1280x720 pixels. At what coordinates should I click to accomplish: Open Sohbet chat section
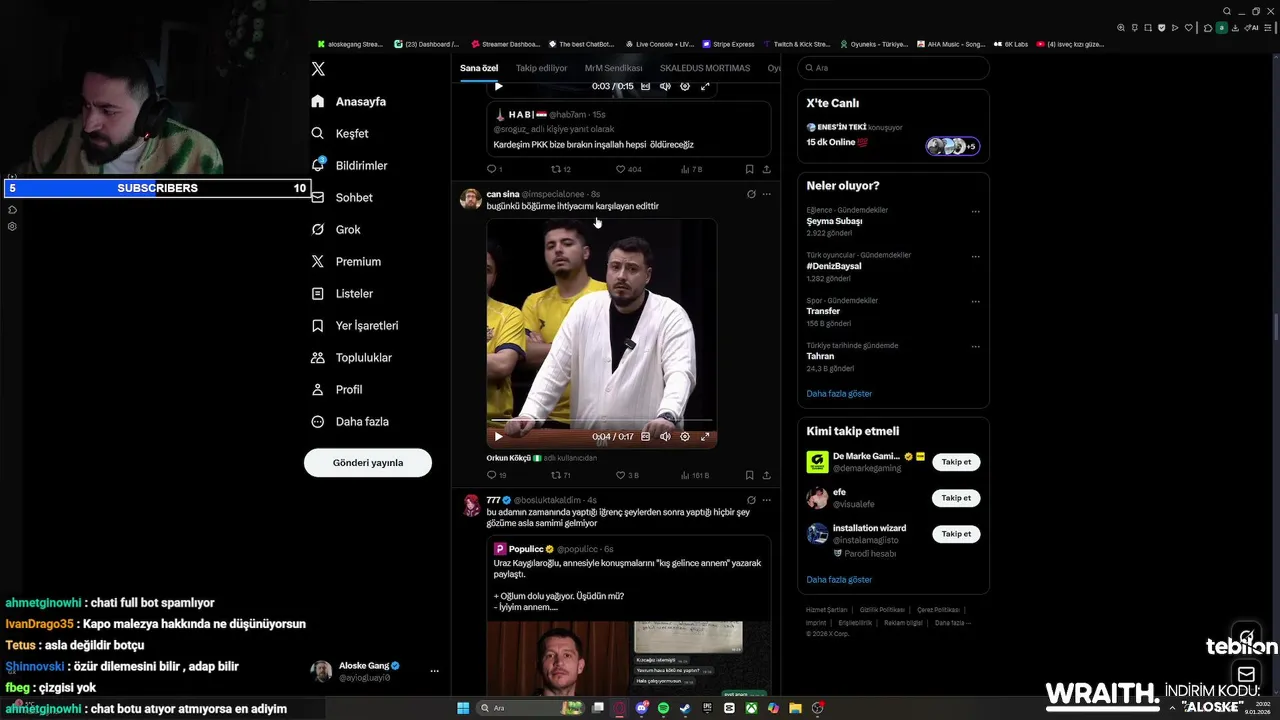pos(341,197)
